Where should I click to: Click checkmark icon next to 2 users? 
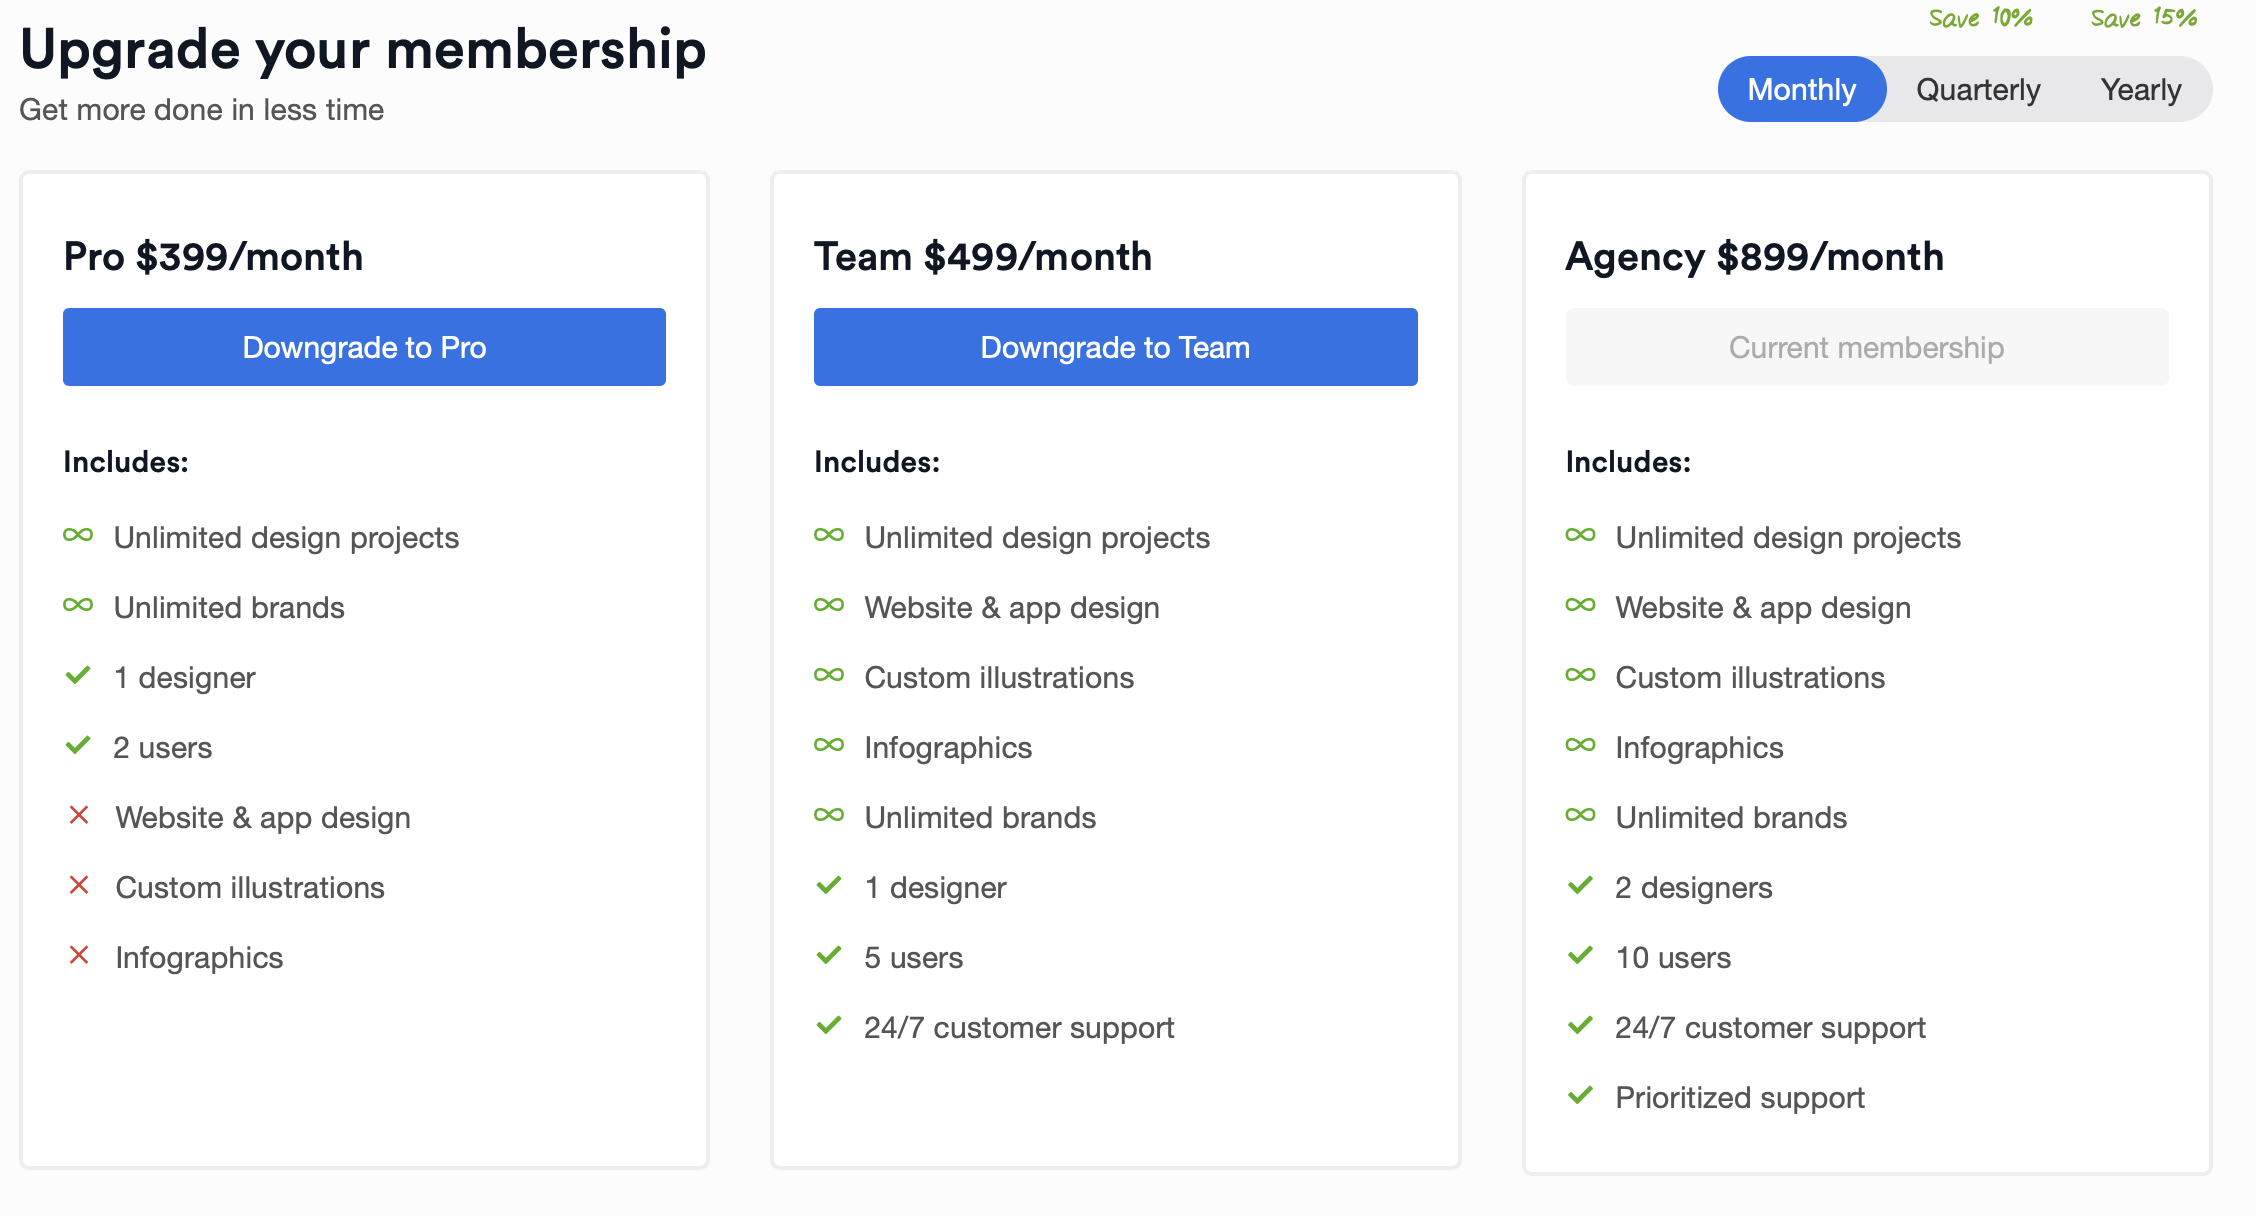click(78, 746)
